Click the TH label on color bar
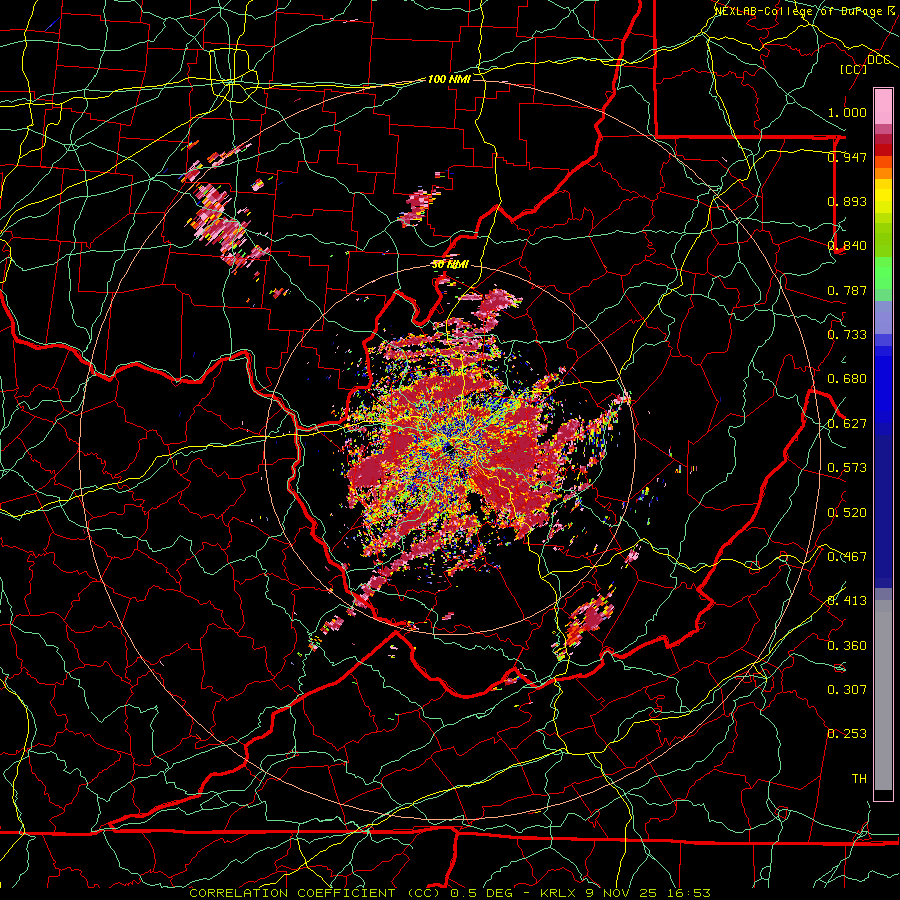The image size is (900, 900). 859,778
